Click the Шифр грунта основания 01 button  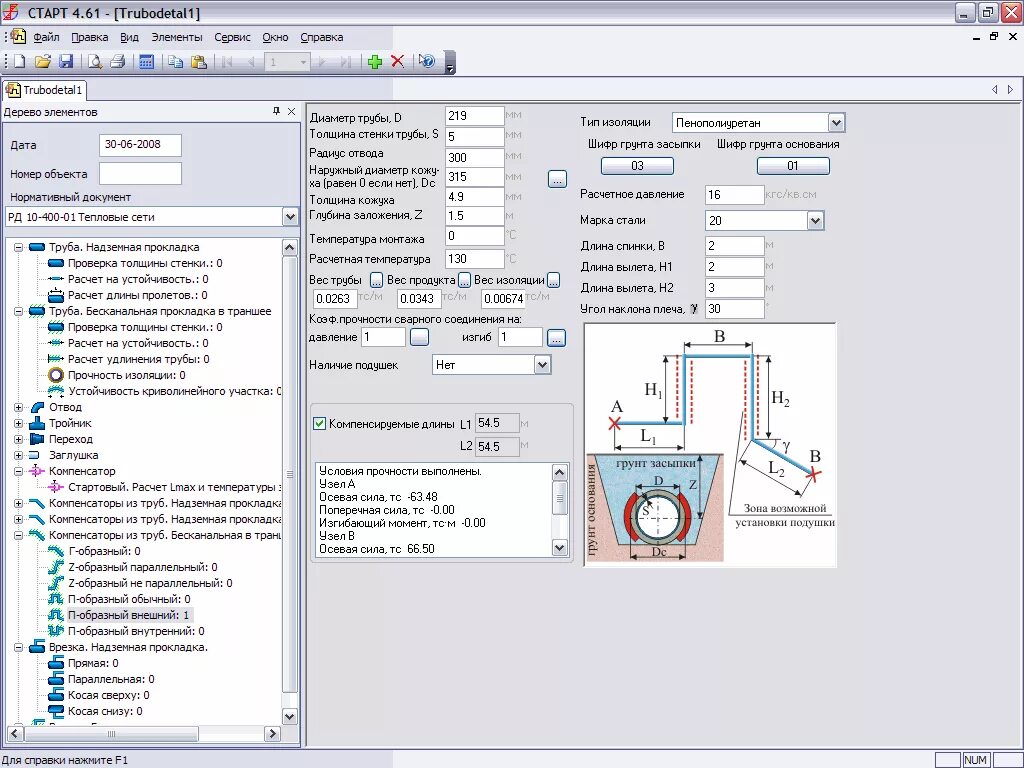[793, 166]
